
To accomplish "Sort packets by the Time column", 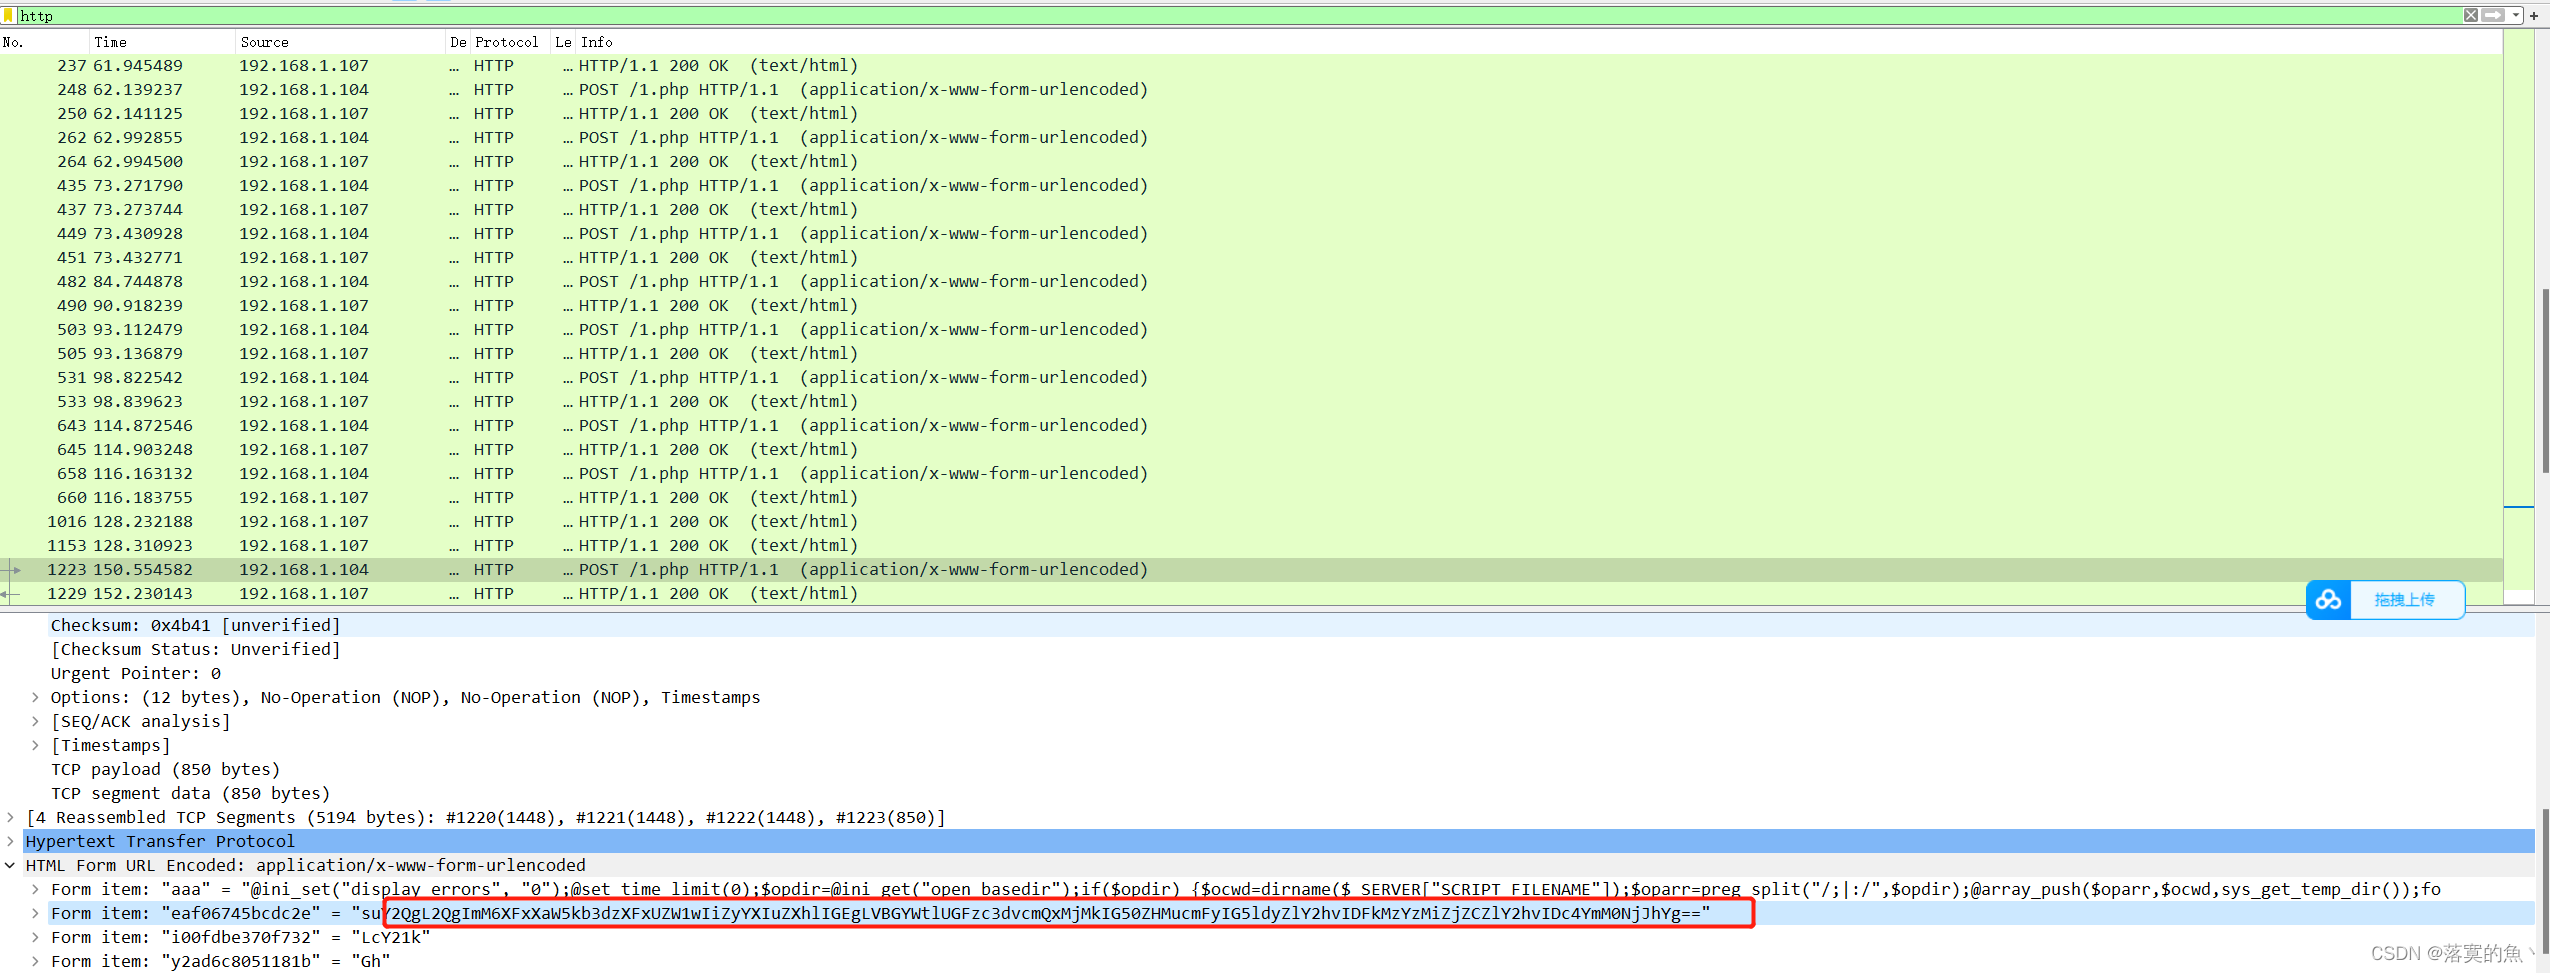I will [x=163, y=42].
